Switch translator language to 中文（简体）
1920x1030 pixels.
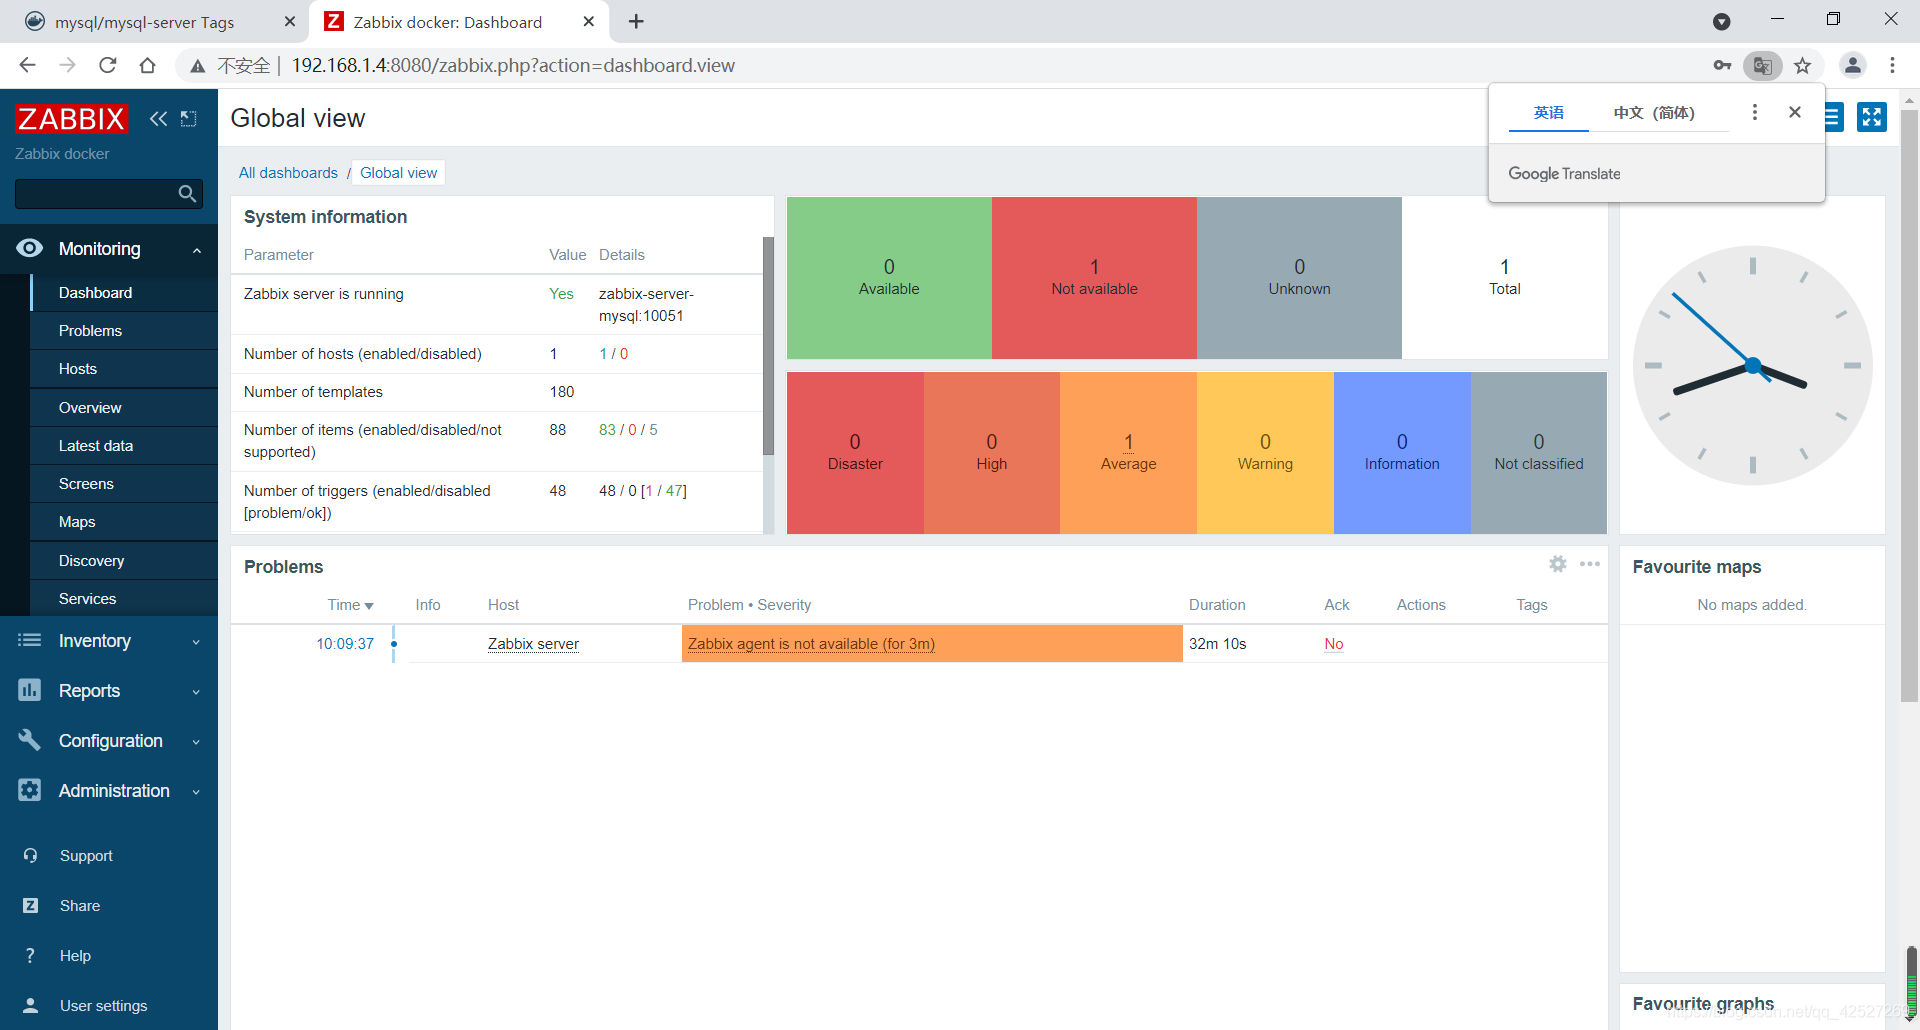pos(1653,112)
